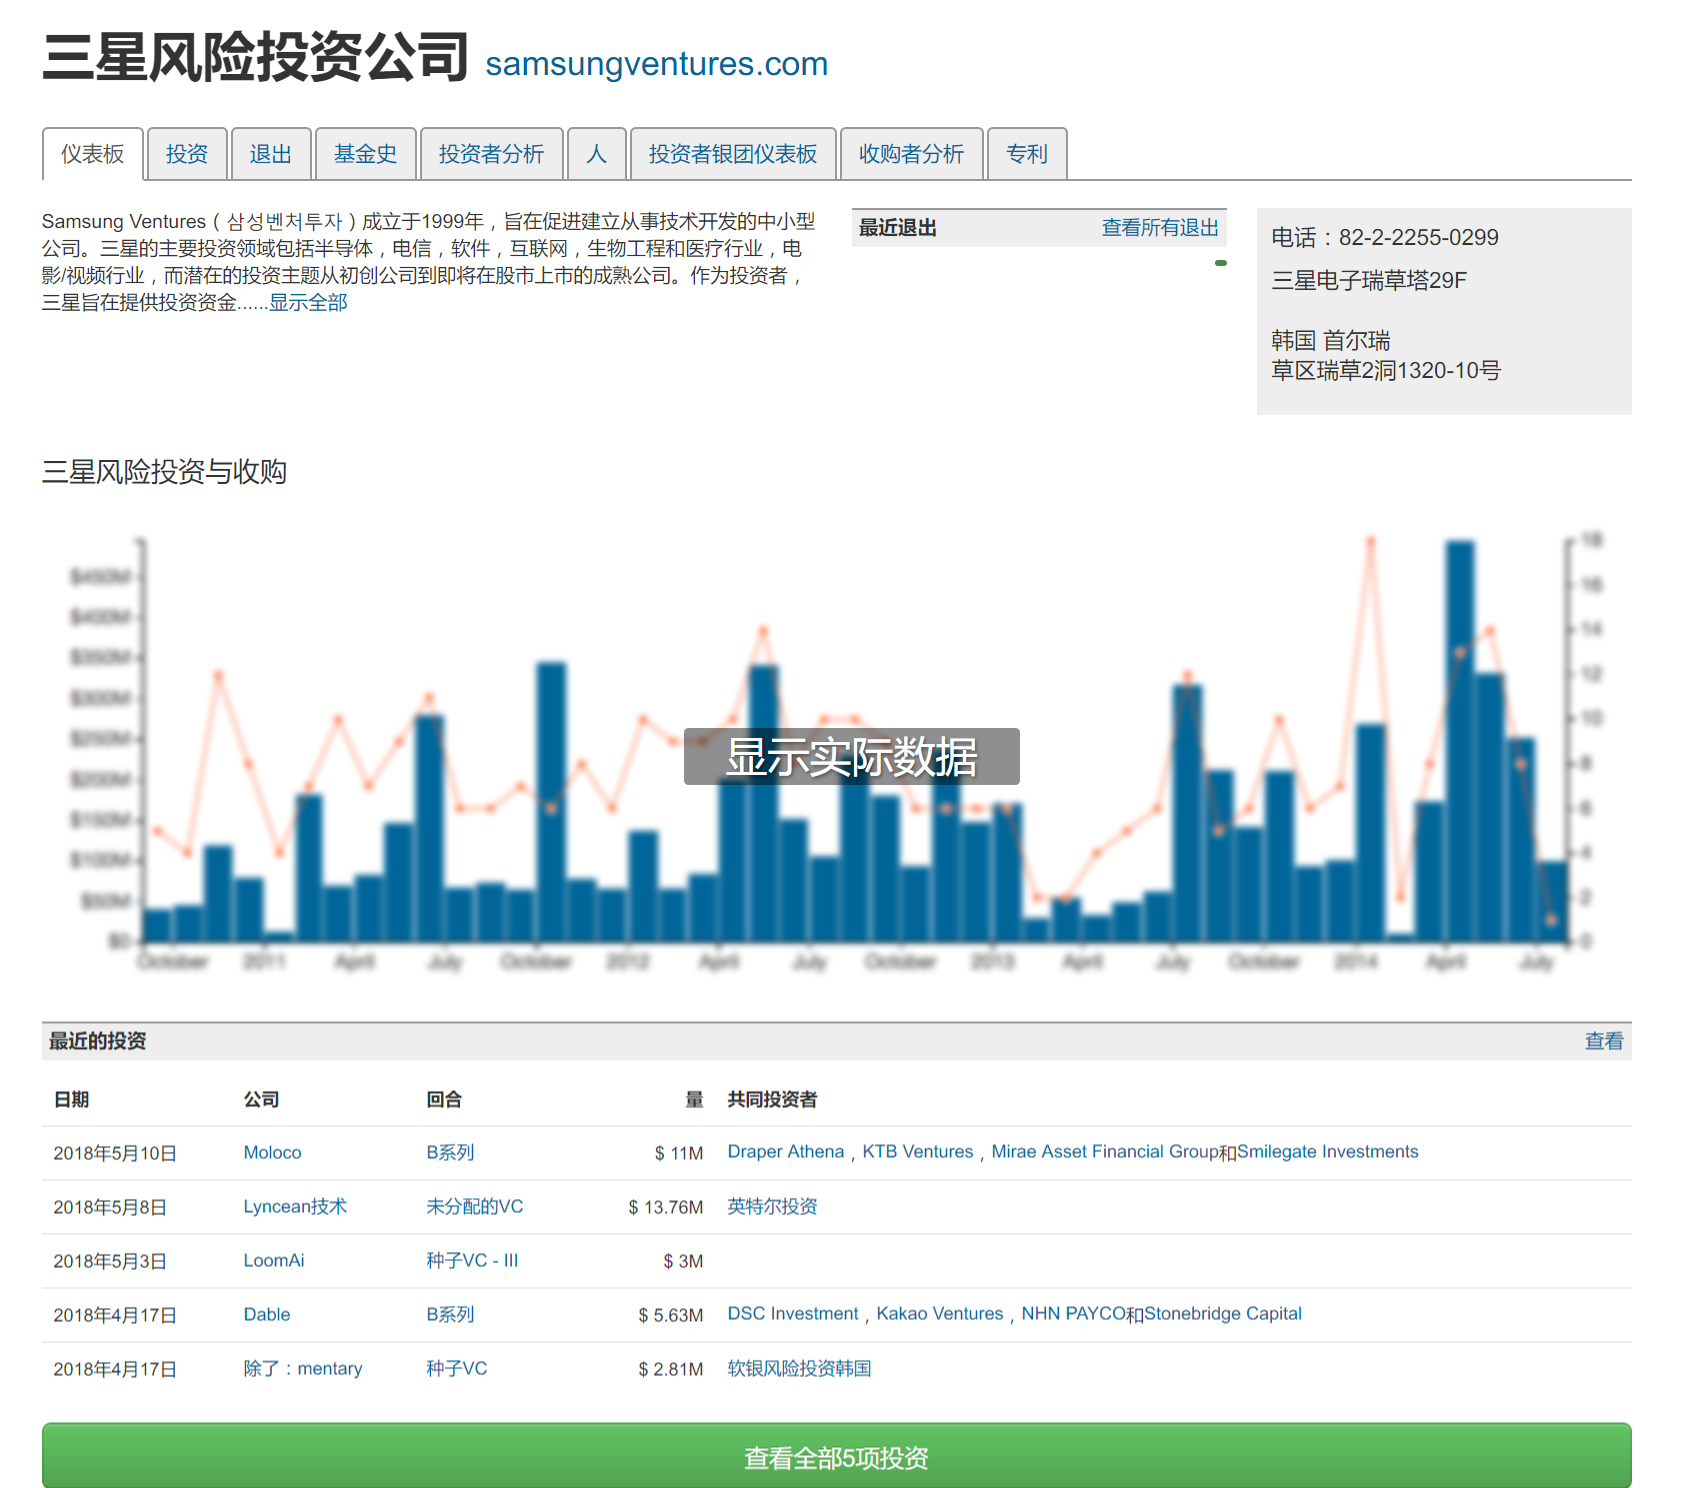Open the Moloco company link
The image size is (1684, 1488).
272,1153
